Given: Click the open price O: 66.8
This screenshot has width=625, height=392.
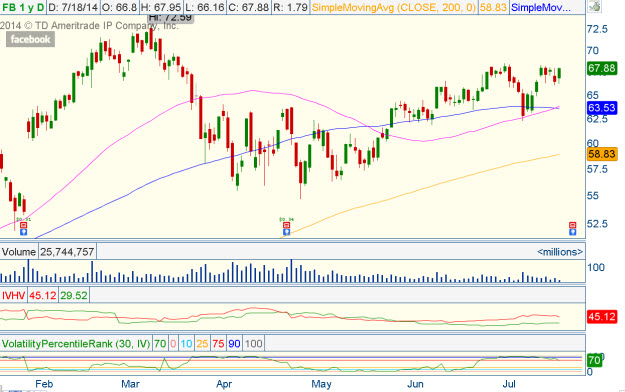Looking at the screenshot, I should 119,7.
